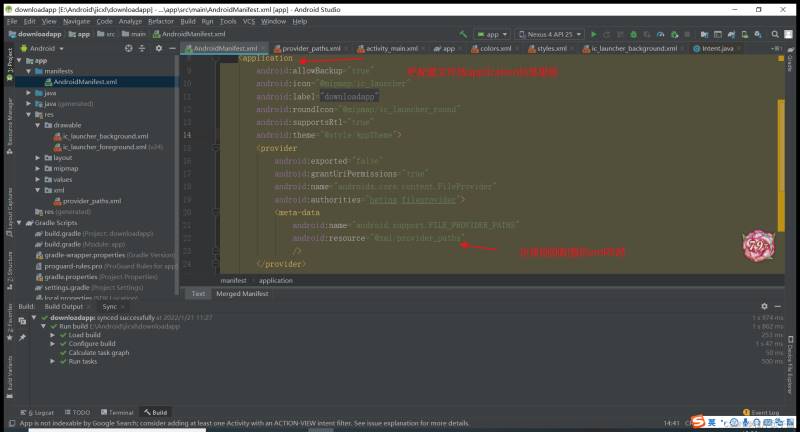
Task: Open Search Everywhere magnifier icon
Action: click(x=775, y=34)
